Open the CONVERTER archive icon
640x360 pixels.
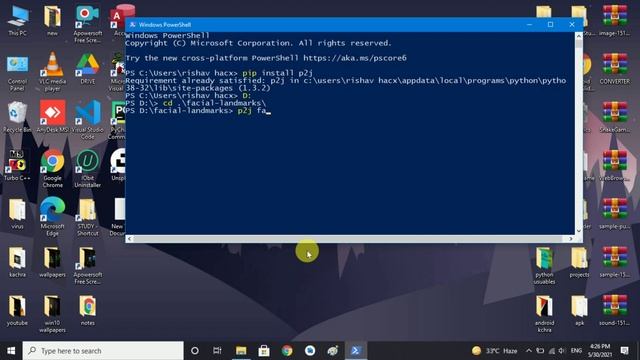tap(615, 69)
